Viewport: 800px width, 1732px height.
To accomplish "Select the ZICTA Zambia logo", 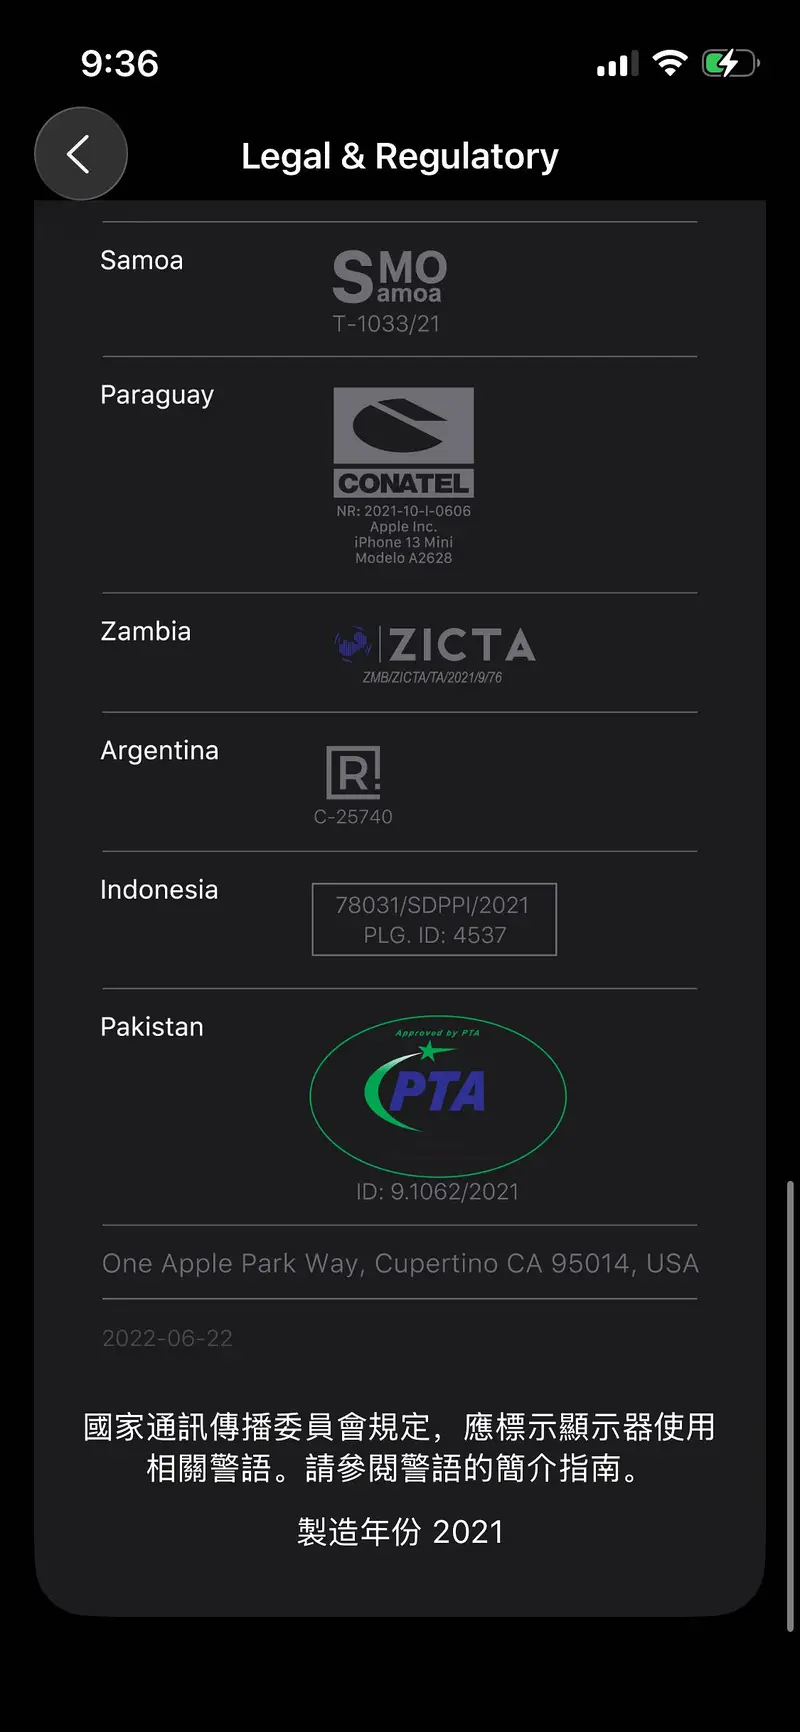I will [x=435, y=646].
